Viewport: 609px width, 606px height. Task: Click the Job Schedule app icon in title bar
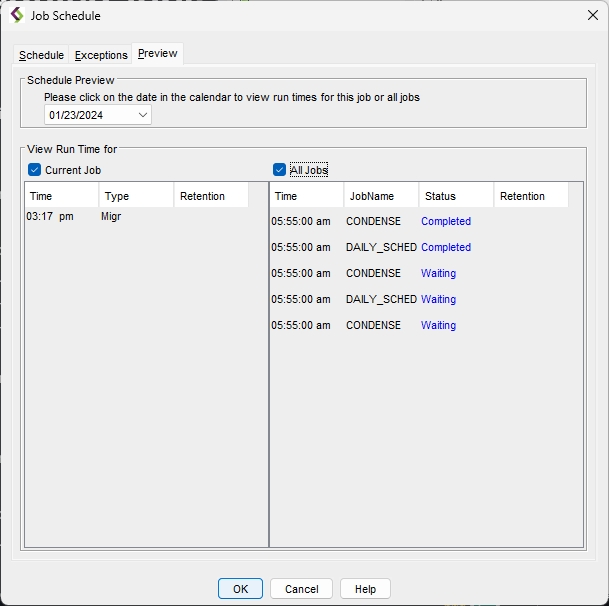[x=16, y=15]
